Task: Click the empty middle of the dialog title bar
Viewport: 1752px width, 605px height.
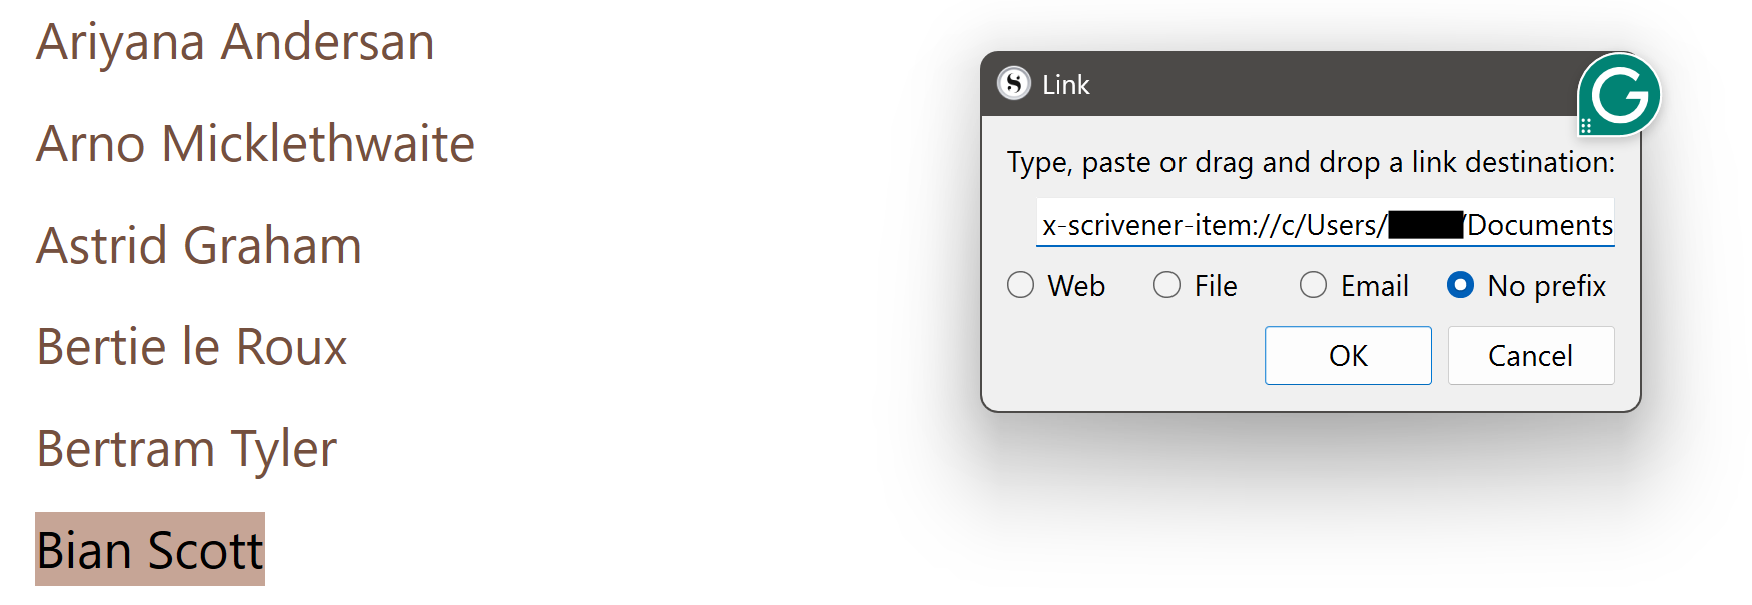Action: tap(1330, 84)
